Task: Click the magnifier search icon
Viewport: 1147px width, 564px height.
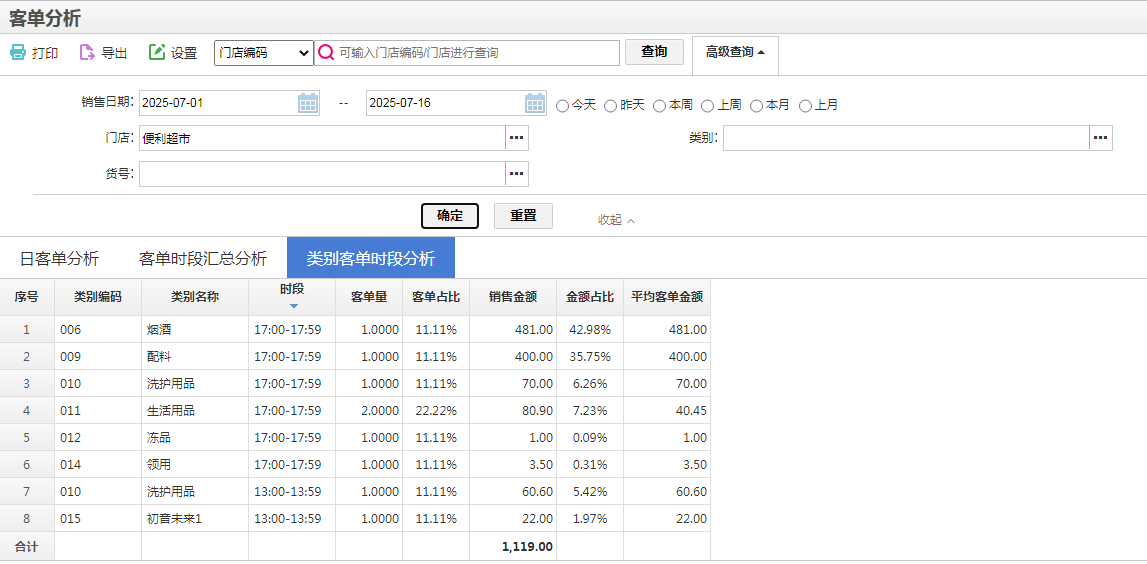Action: point(326,53)
